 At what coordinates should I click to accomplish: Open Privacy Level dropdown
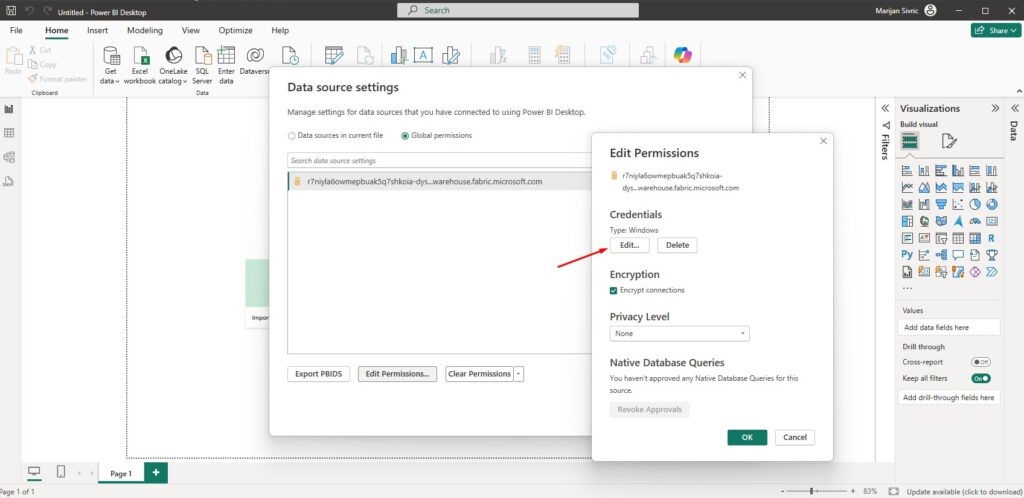pos(679,334)
